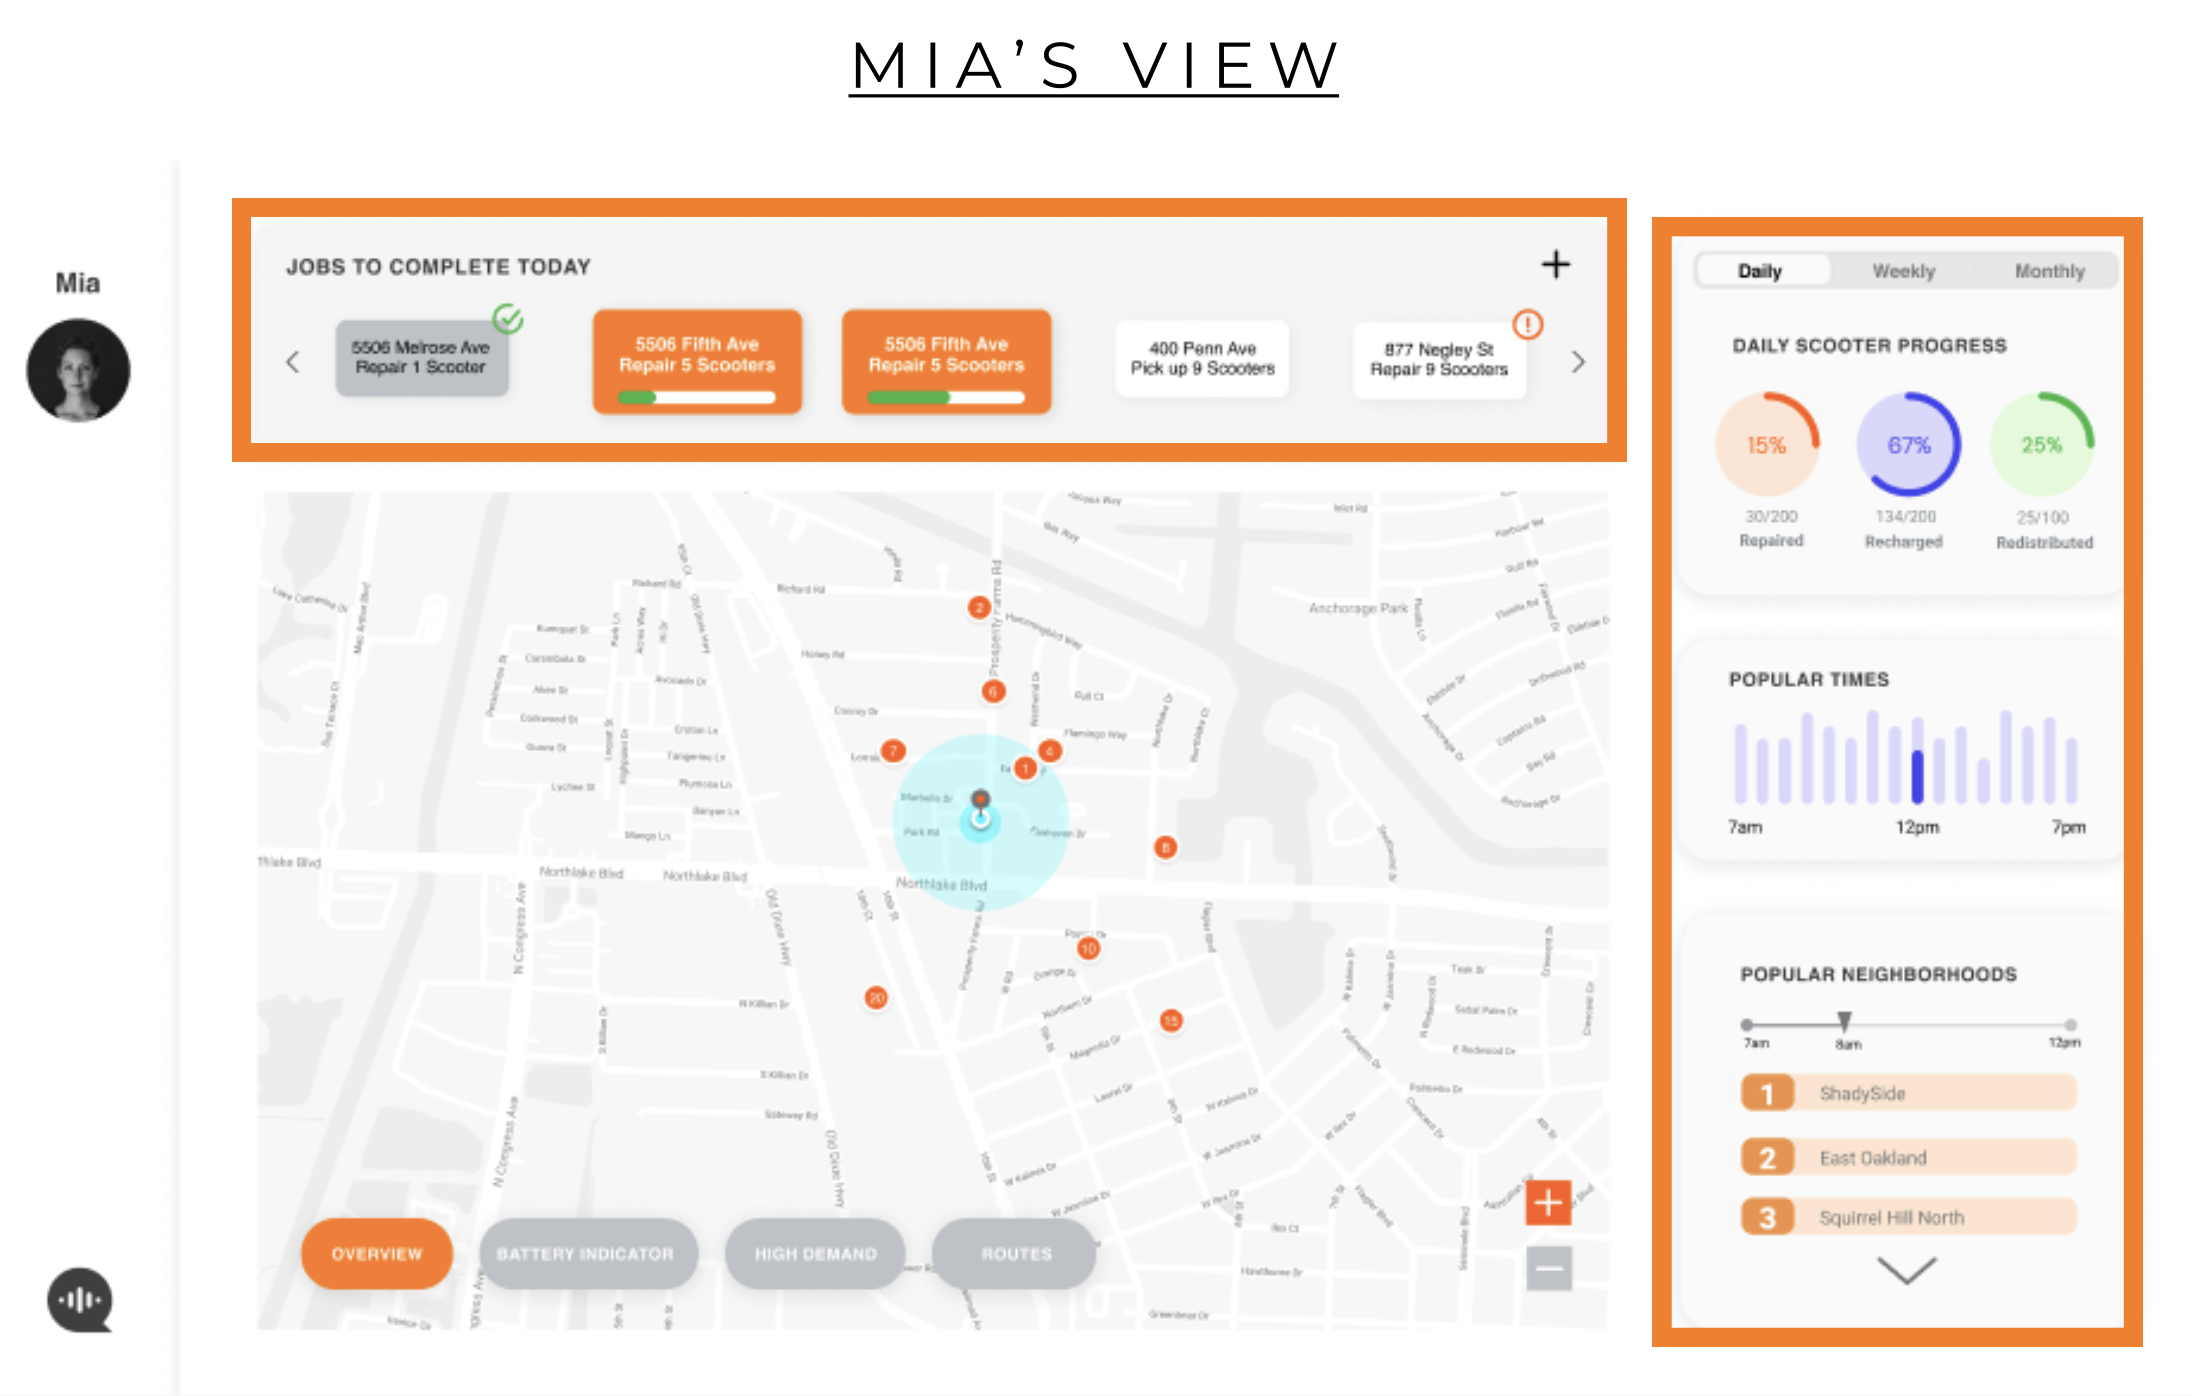Click the 400 Penn Ave pick up card
The width and height of the screenshot is (2192, 1396).
point(1202,358)
